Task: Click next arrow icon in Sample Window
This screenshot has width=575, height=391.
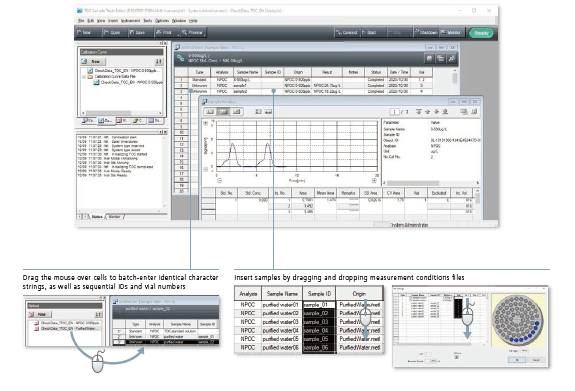Action: [x=436, y=112]
